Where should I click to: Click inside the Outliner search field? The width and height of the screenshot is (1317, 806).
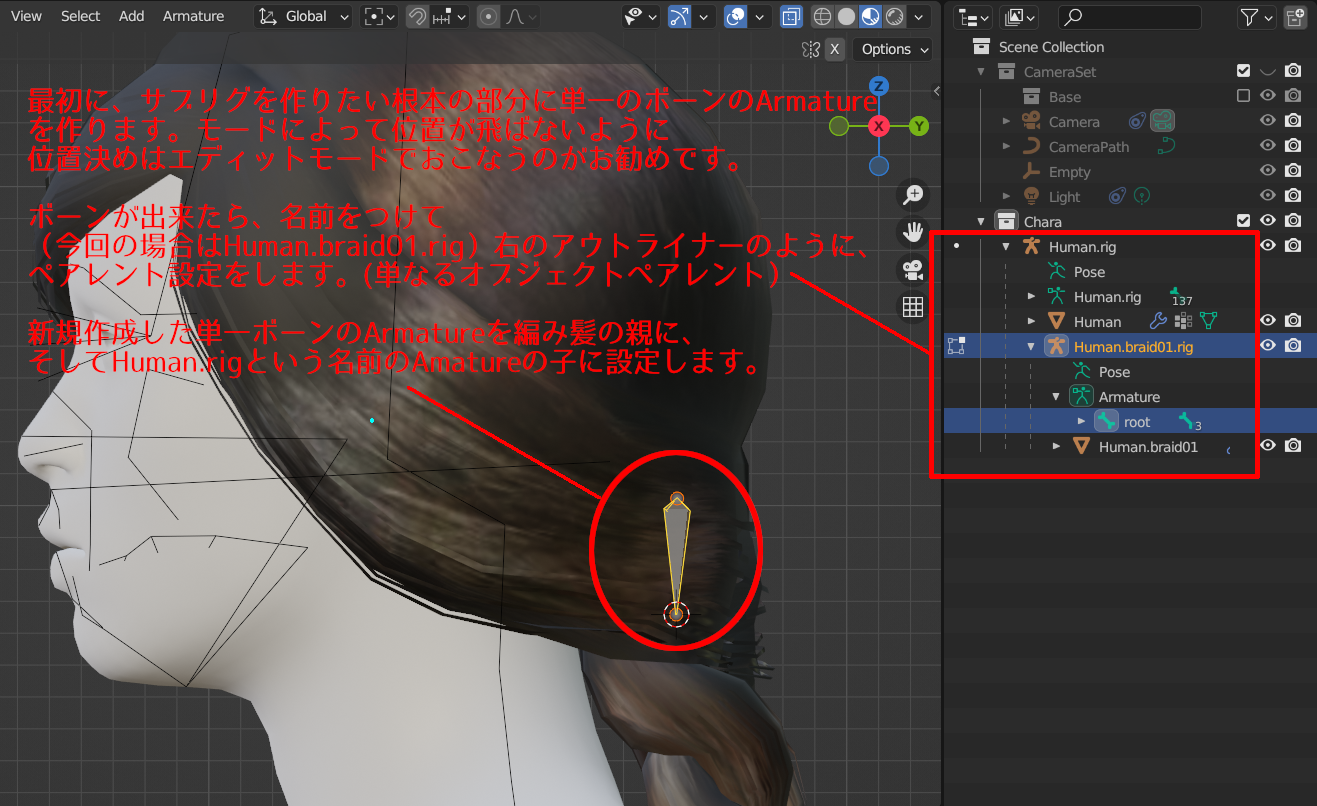pyautogui.click(x=1130, y=17)
